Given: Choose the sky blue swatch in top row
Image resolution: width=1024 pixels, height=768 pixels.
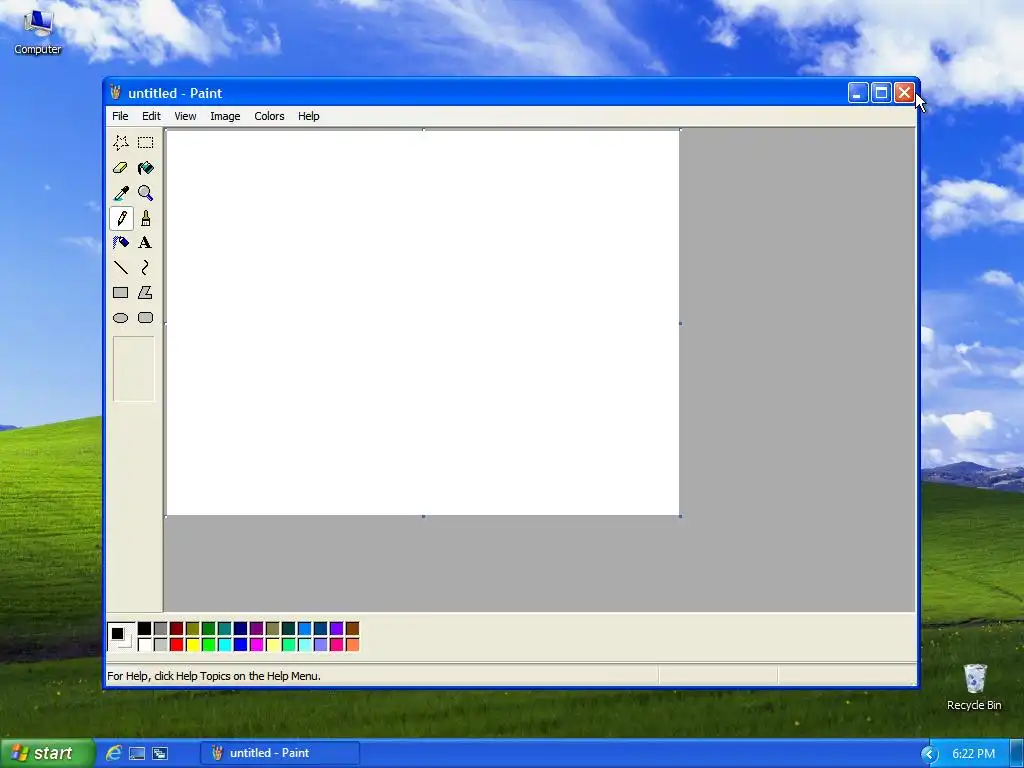Looking at the screenshot, I should pyautogui.click(x=304, y=628).
